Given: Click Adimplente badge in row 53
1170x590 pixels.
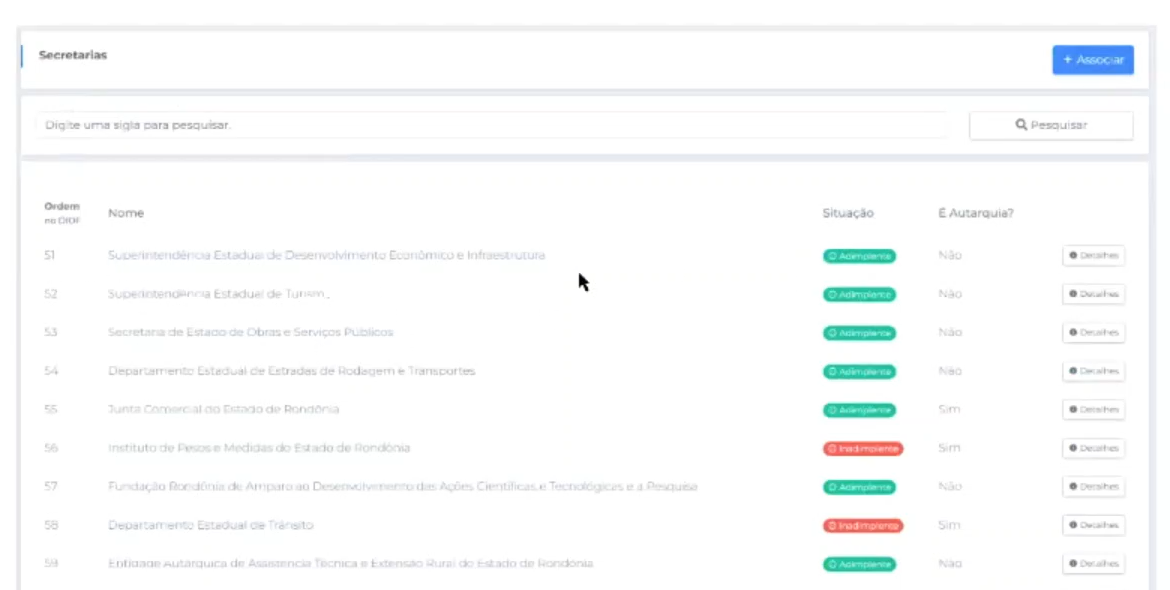Looking at the screenshot, I should pos(860,333).
